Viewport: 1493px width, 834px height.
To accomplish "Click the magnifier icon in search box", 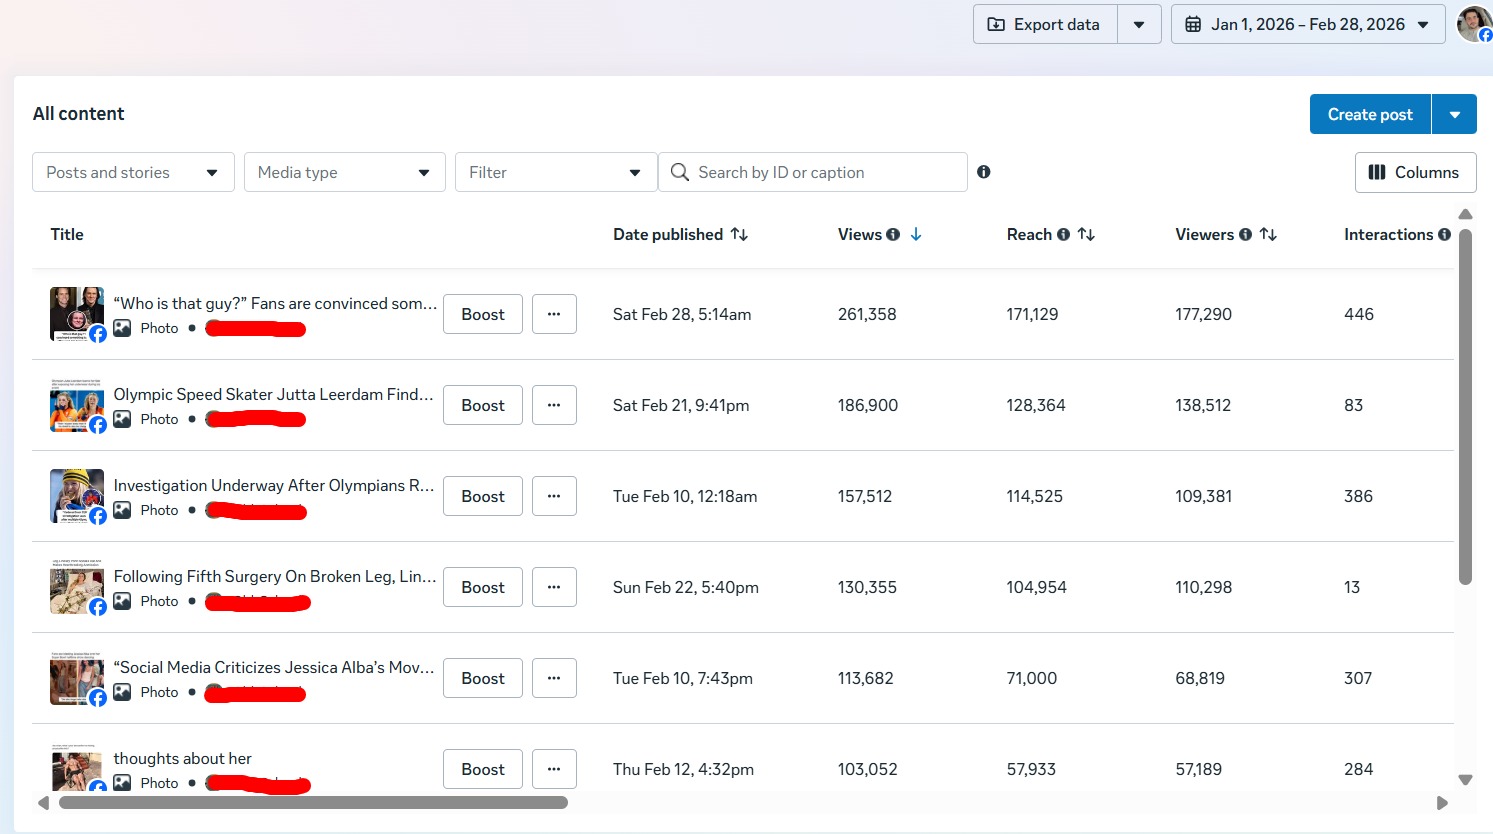I will [x=680, y=172].
